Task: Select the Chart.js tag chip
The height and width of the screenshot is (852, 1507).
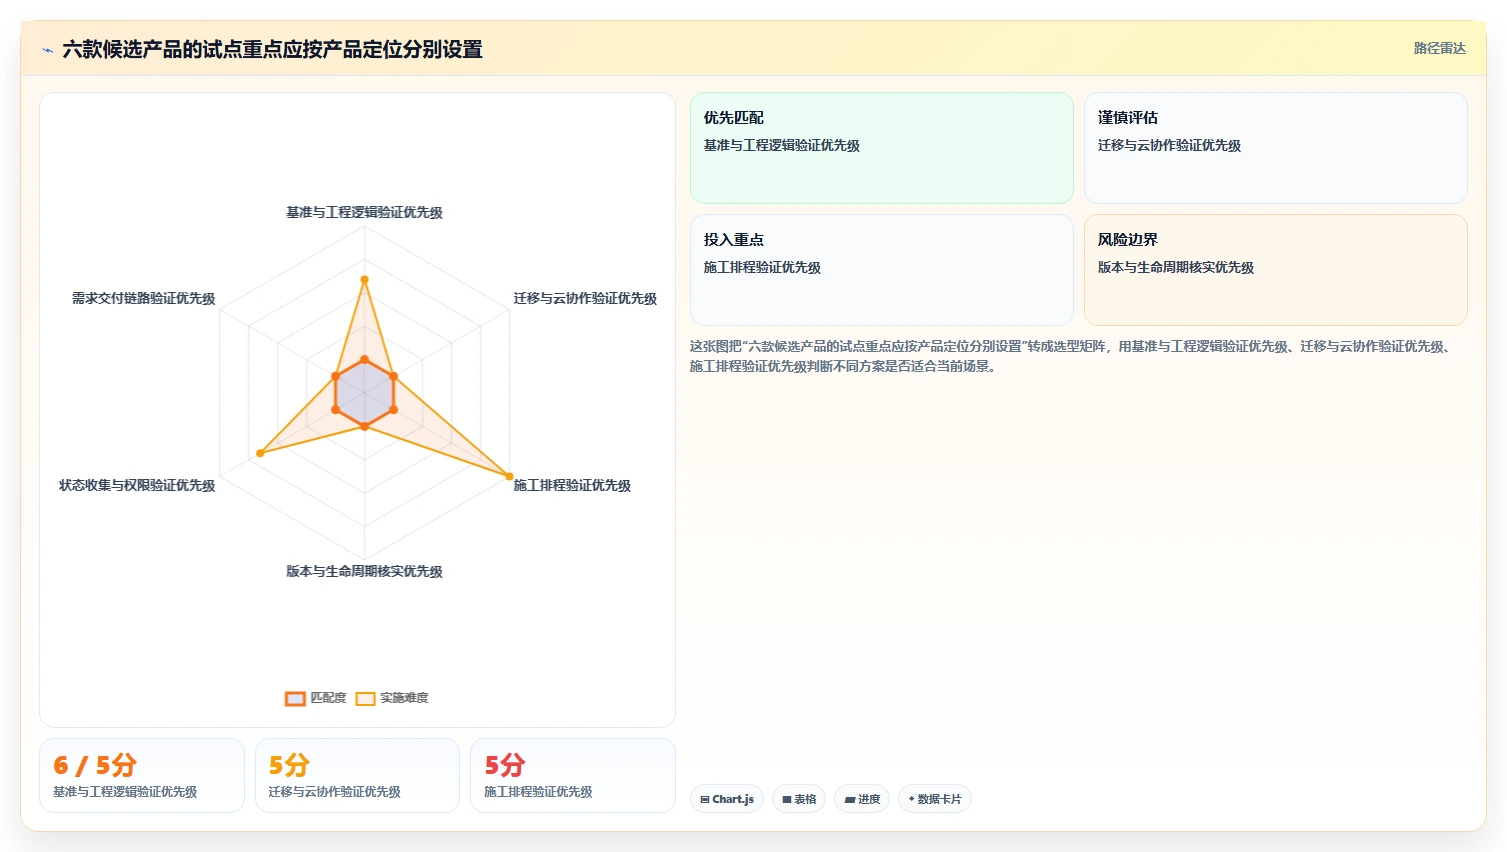Action: tap(727, 799)
